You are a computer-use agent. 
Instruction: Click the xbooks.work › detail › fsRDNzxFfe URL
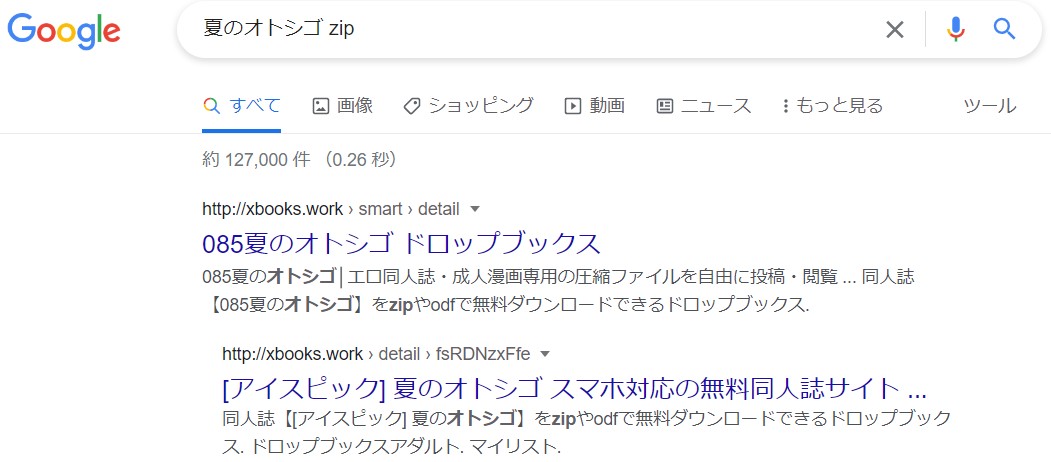click(376, 353)
